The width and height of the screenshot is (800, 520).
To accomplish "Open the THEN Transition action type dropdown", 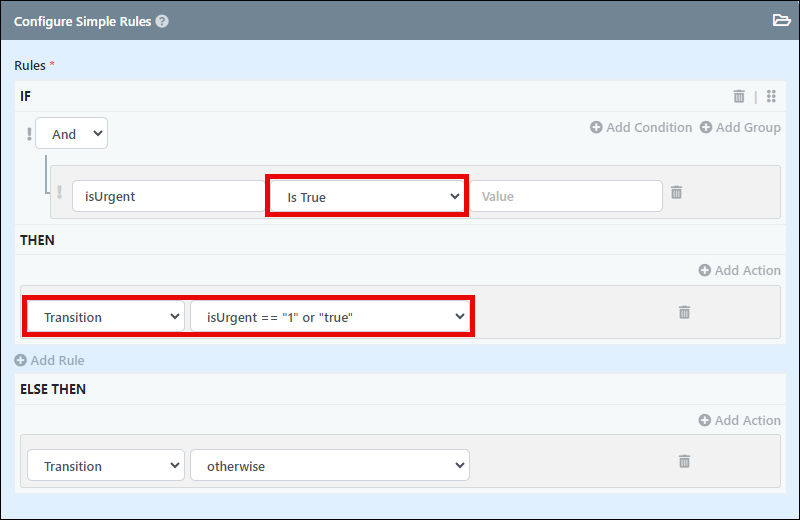I will (106, 317).
